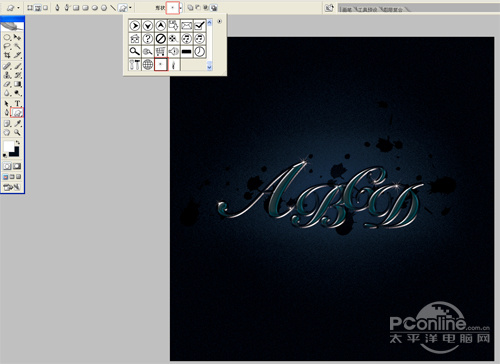Open the shape picker flyout menu
Viewport: 500px width, 364px height.
(x=219, y=21)
